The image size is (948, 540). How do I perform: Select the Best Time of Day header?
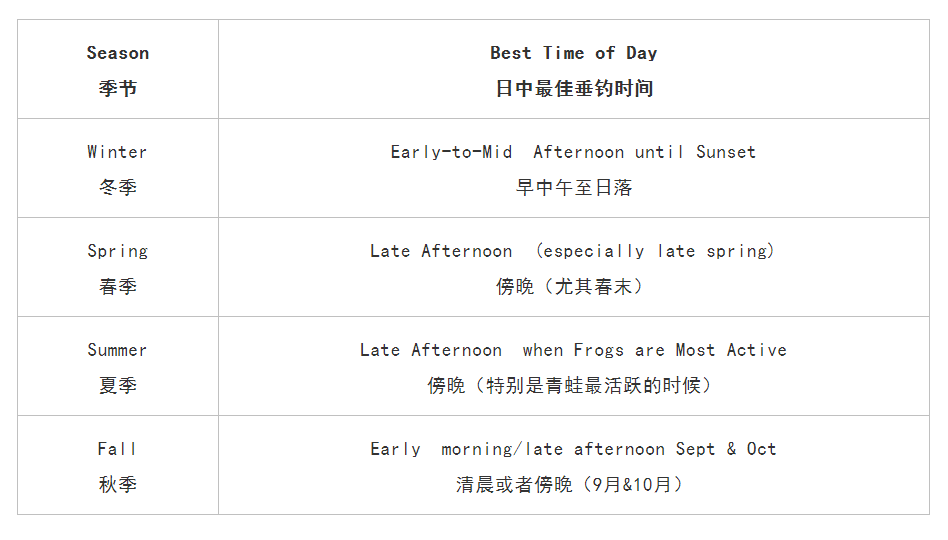(x=574, y=69)
